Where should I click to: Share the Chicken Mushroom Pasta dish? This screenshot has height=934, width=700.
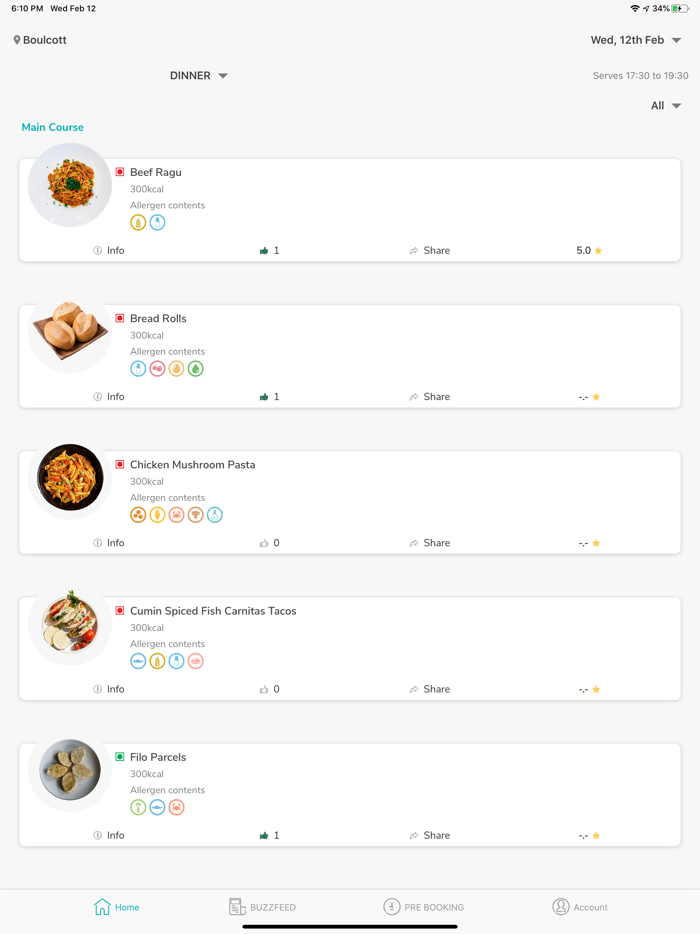[430, 542]
